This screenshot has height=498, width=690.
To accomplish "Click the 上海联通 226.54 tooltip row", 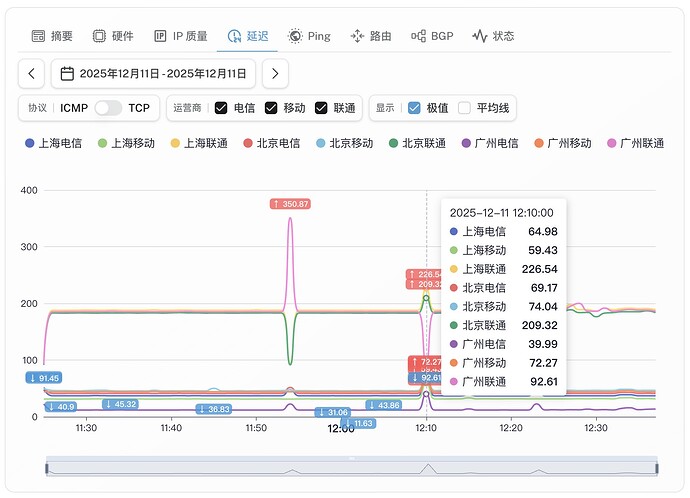I will [503, 269].
